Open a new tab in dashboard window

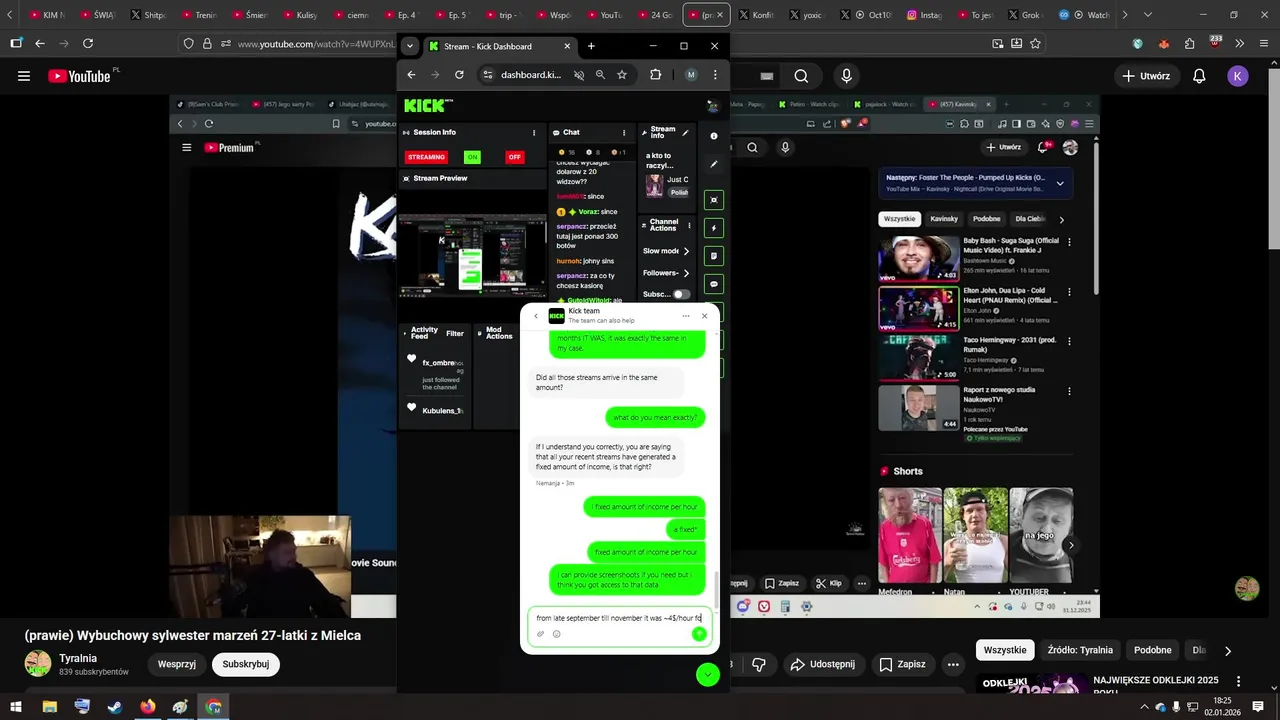[591, 46]
